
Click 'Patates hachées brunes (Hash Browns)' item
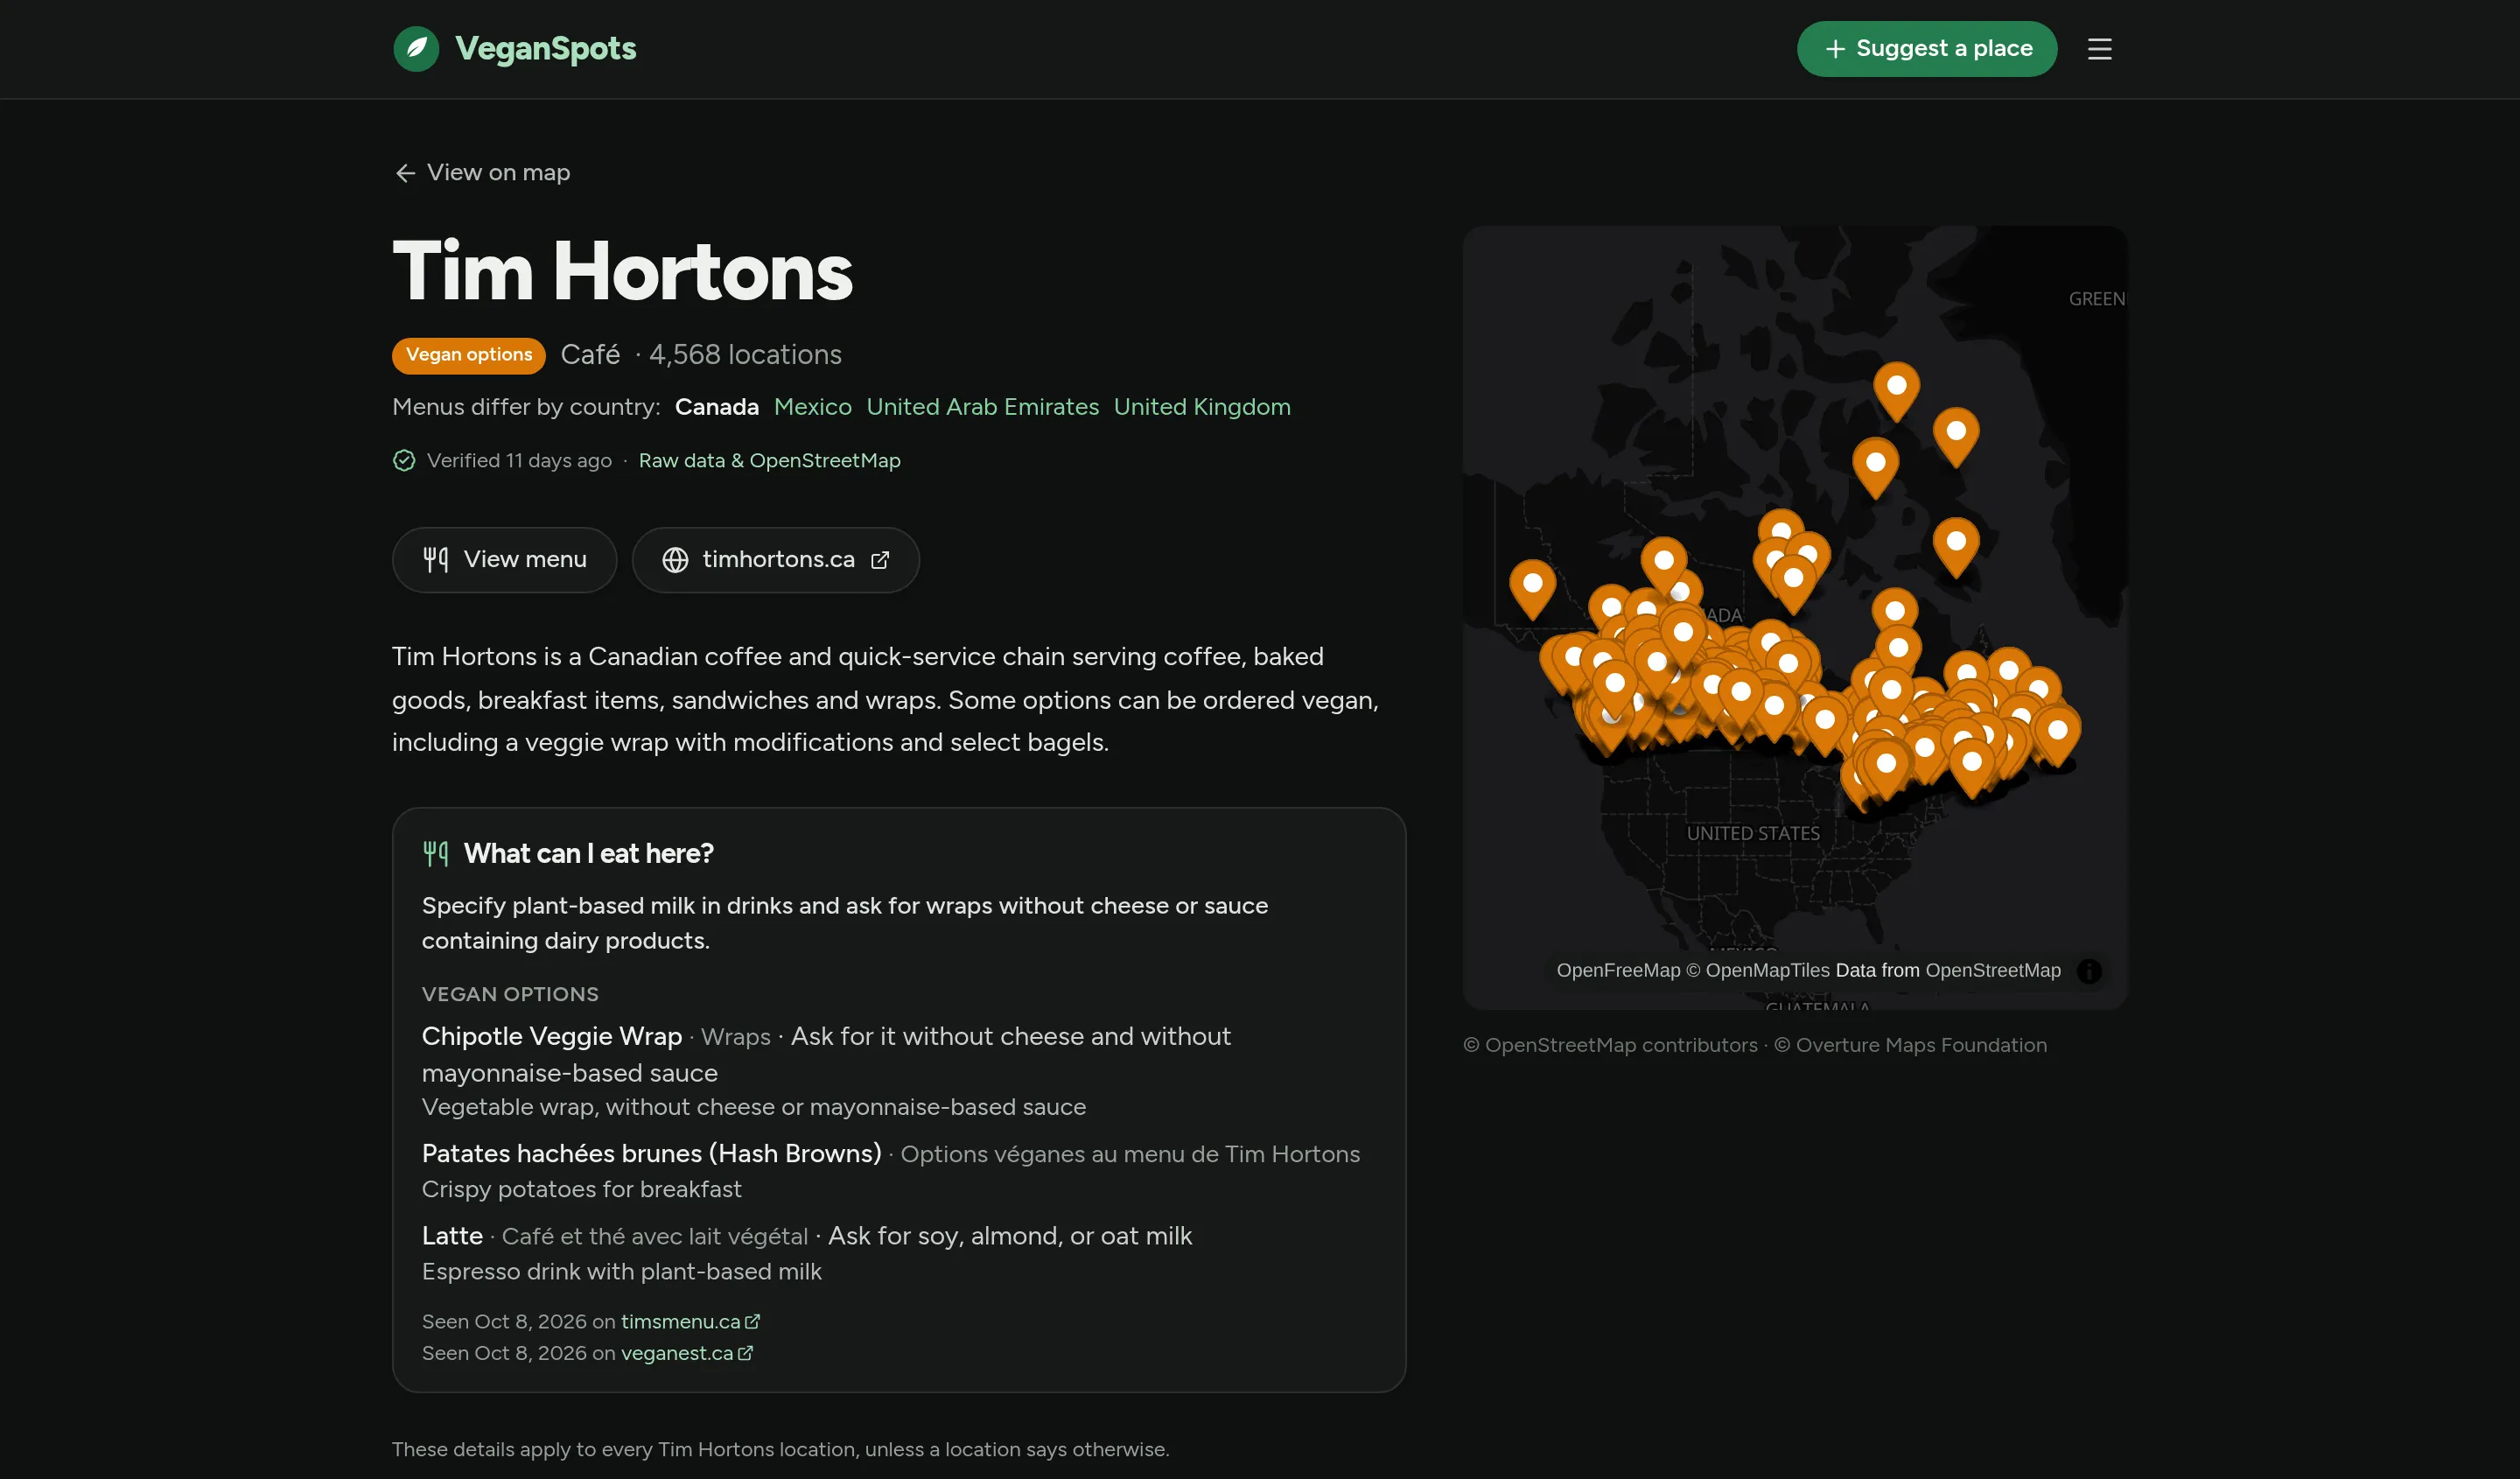(652, 1153)
